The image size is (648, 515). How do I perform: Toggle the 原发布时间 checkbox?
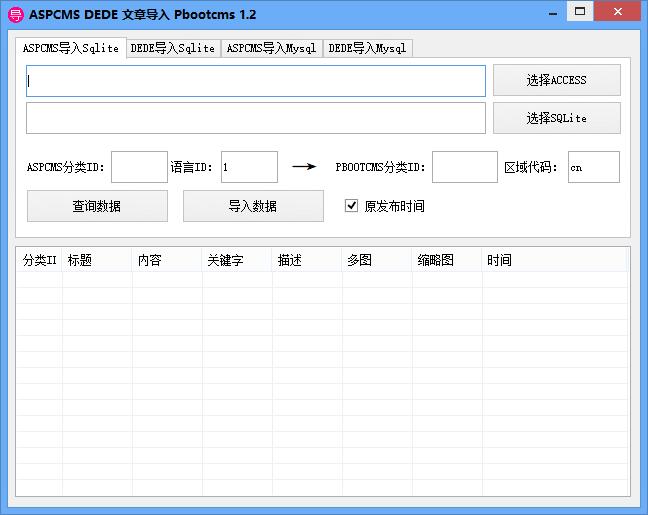(x=351, y=205)
